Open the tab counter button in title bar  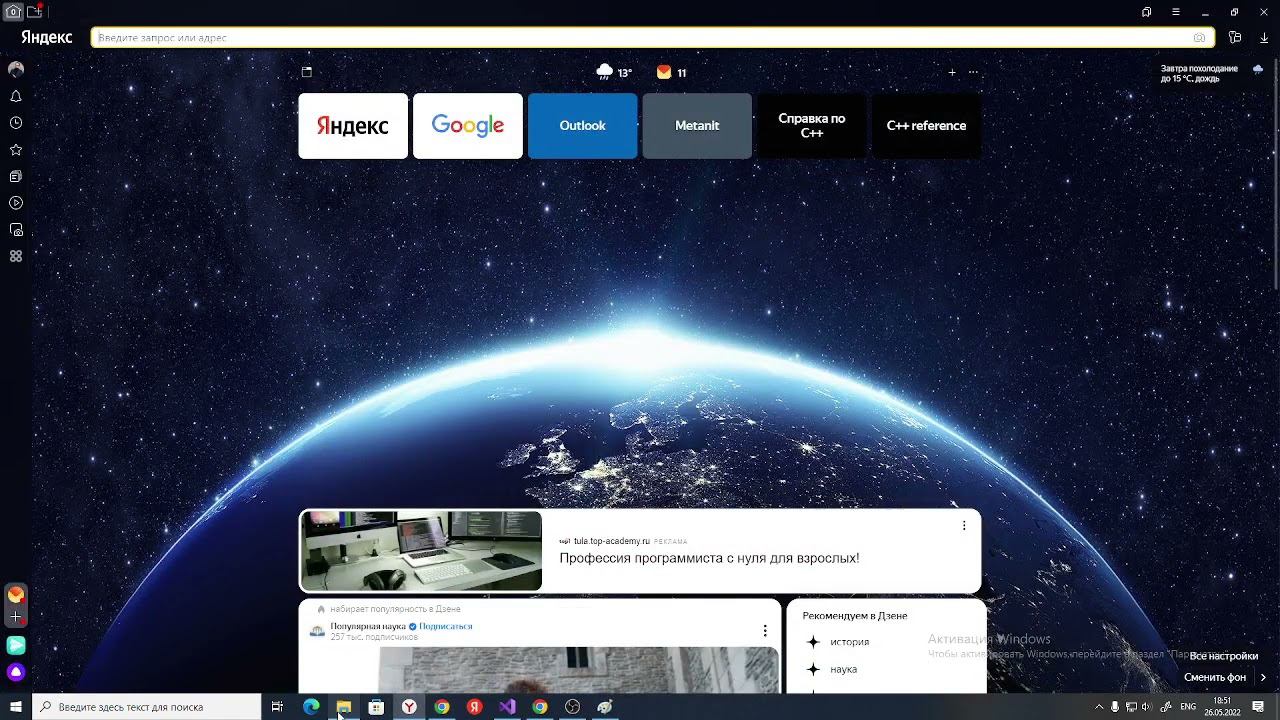[x=13, y=12]
